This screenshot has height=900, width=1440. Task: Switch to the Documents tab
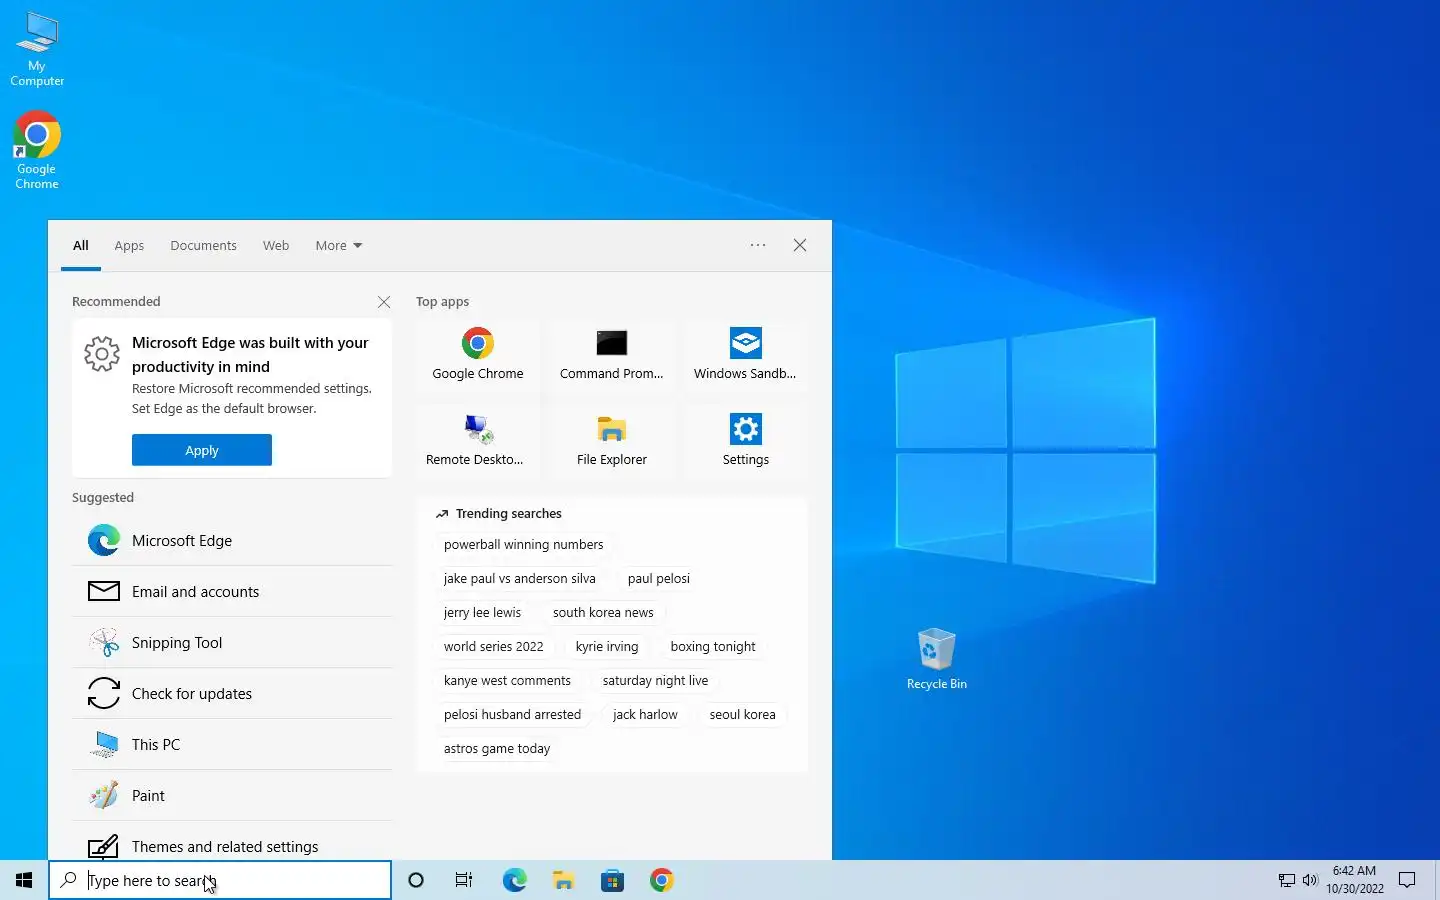(x=203, y=245)
